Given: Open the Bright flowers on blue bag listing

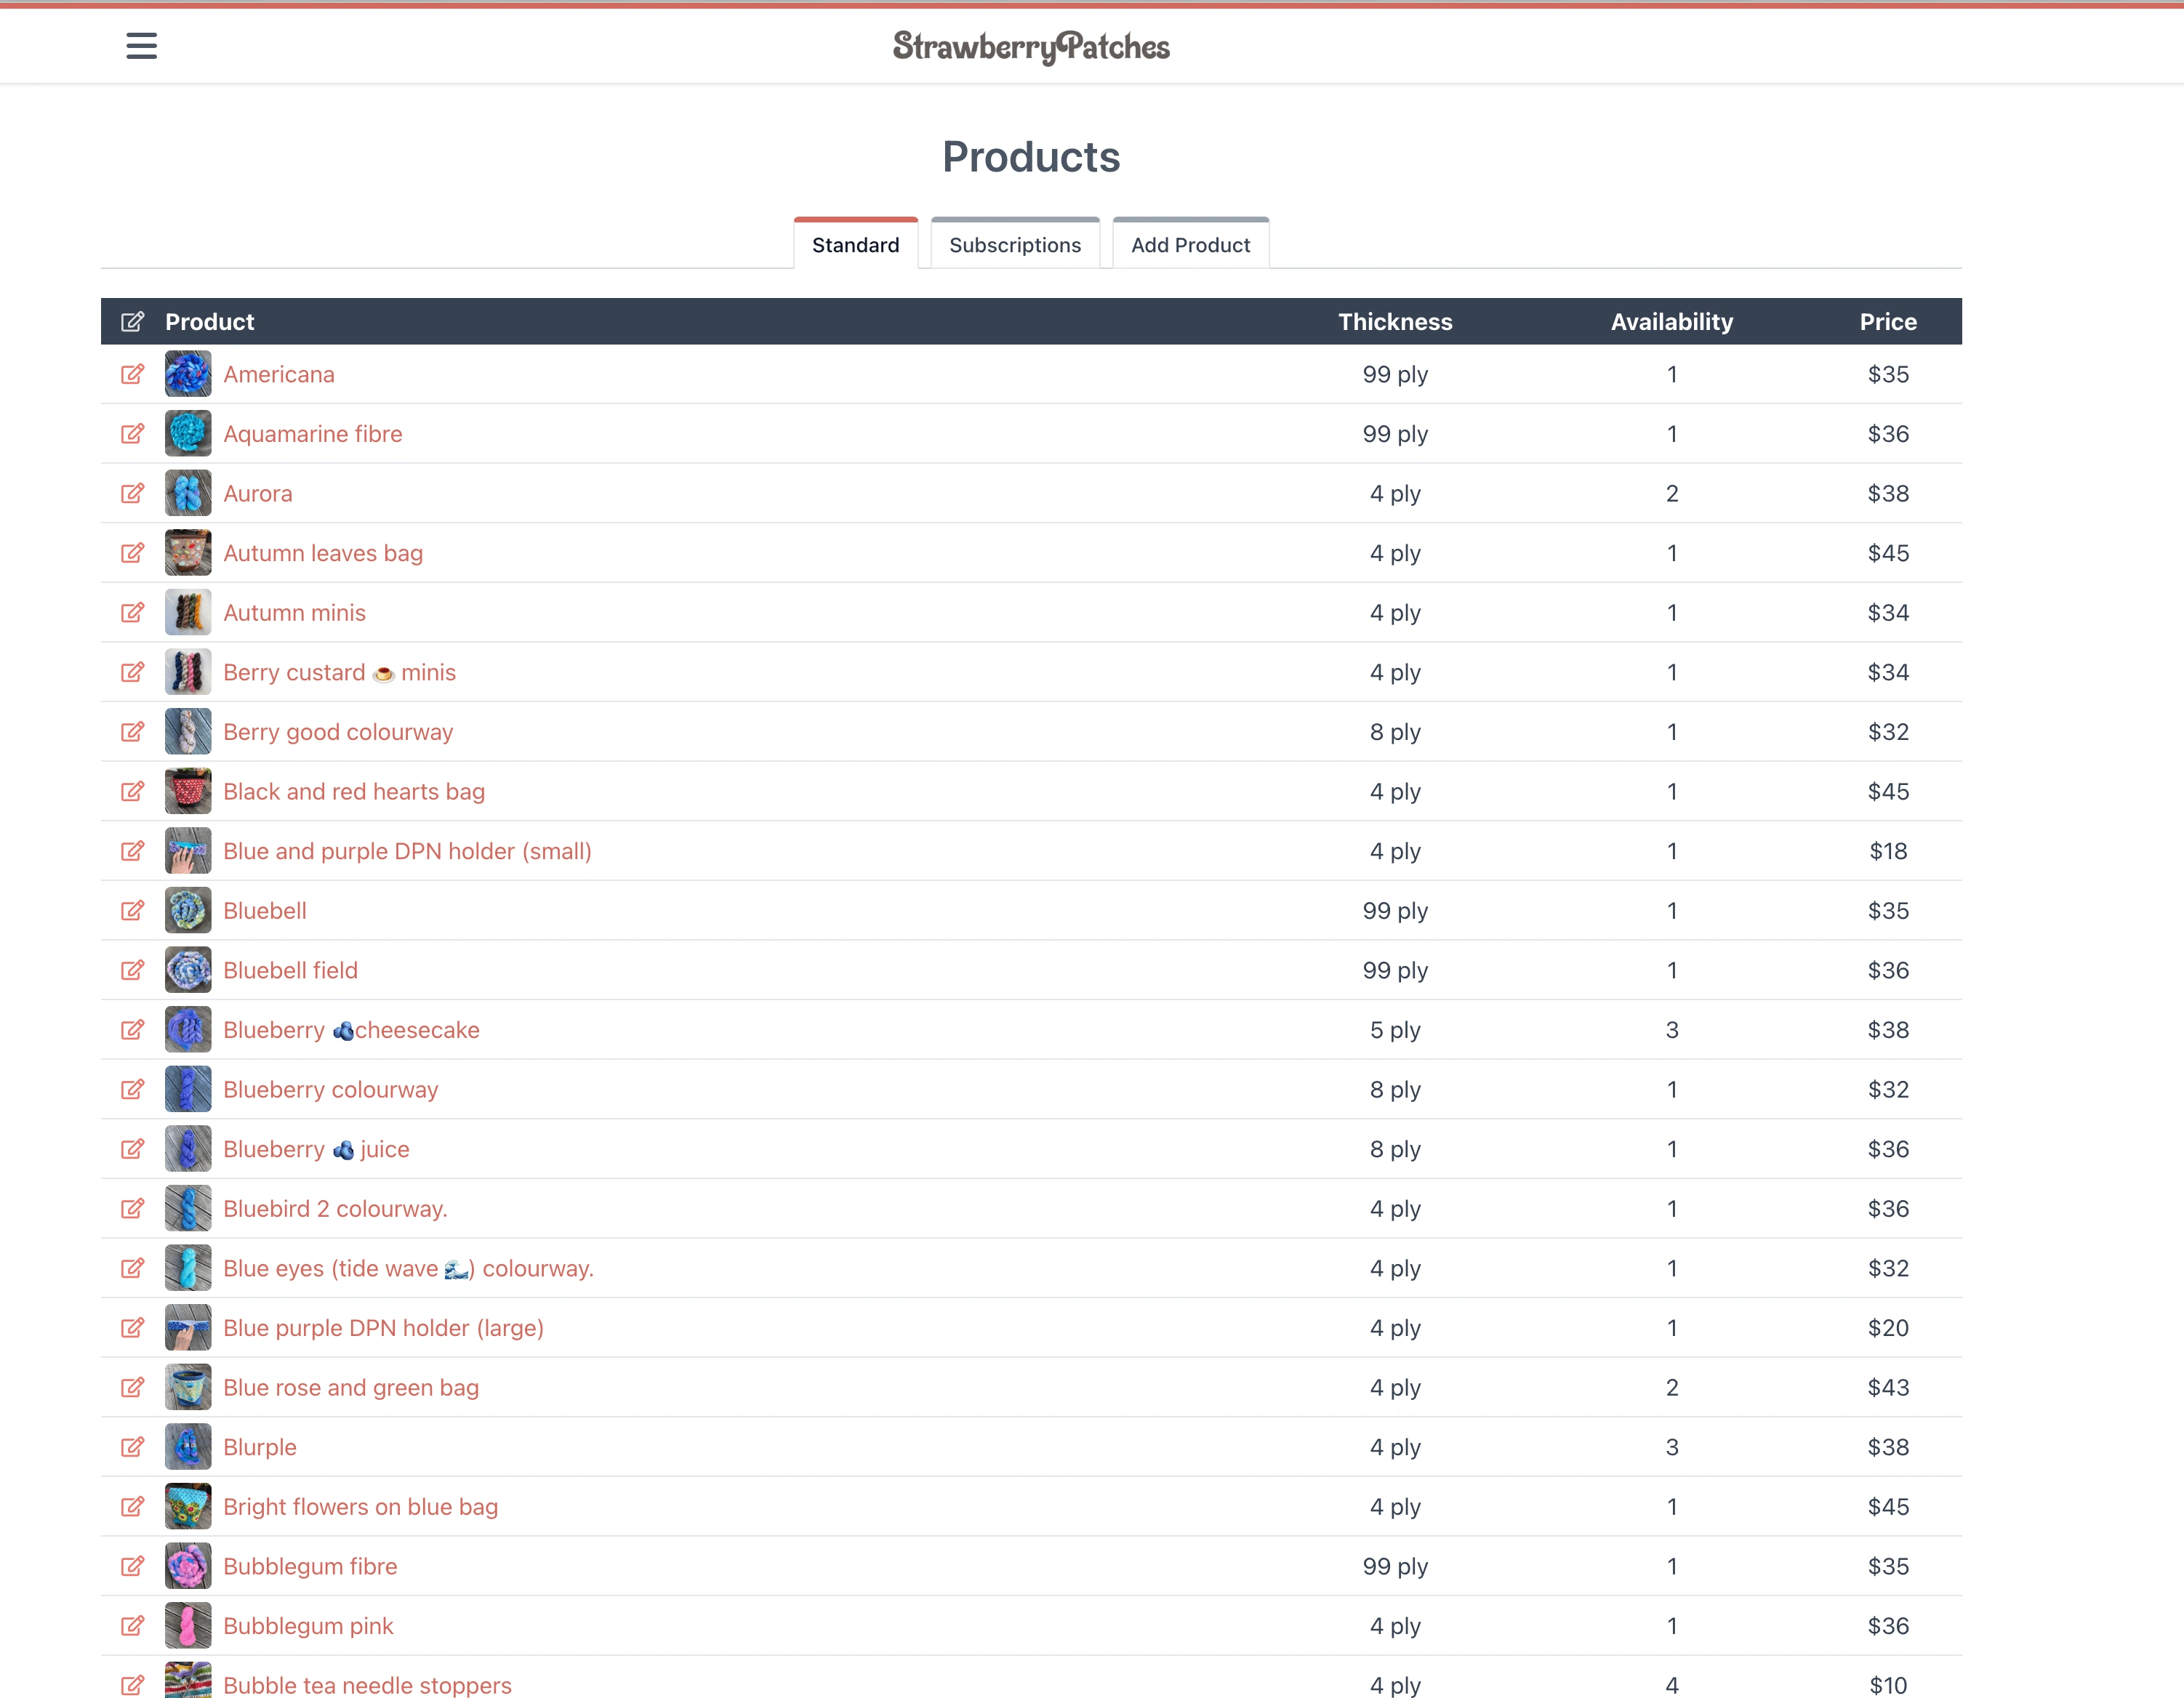Looking at the screenshot, I should coord(361,1506).
